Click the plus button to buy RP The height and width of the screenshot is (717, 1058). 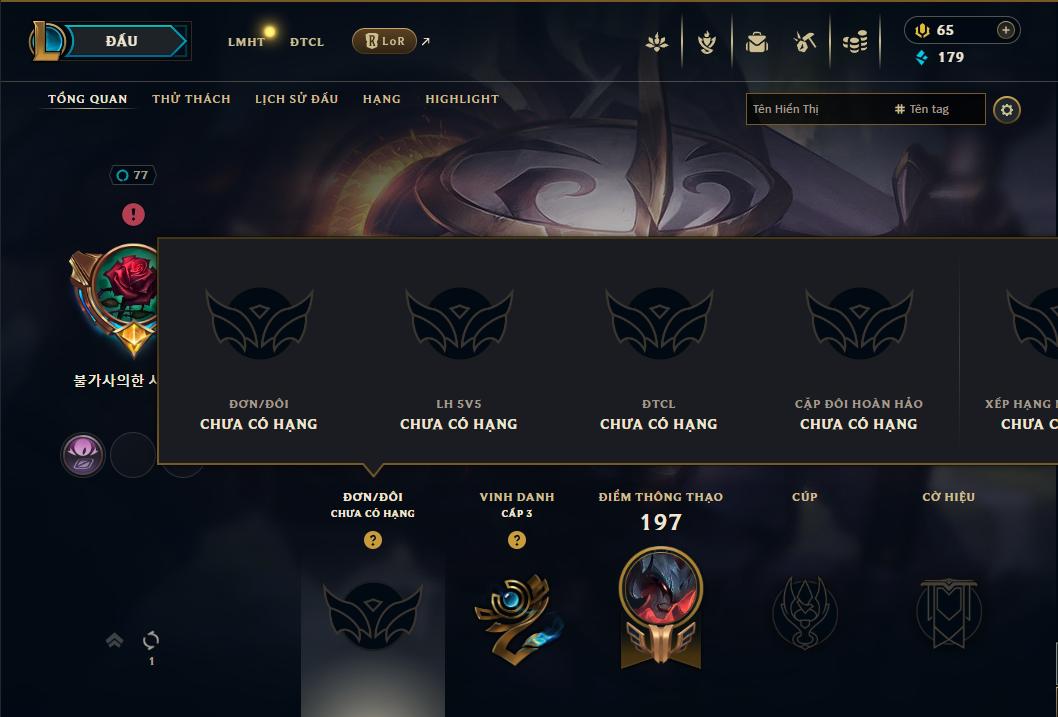click(1005, 30)
